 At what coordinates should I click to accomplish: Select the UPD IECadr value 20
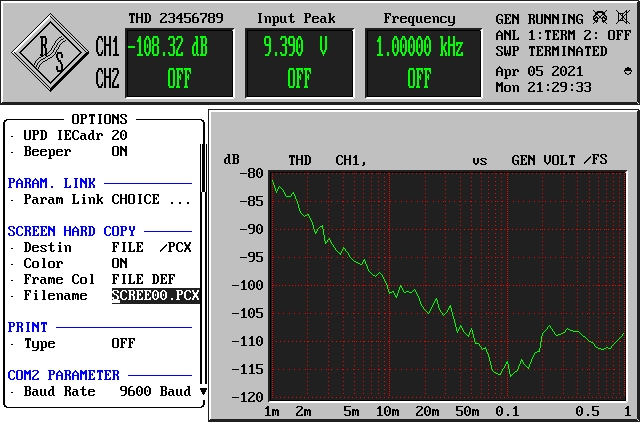coord(119,135)
